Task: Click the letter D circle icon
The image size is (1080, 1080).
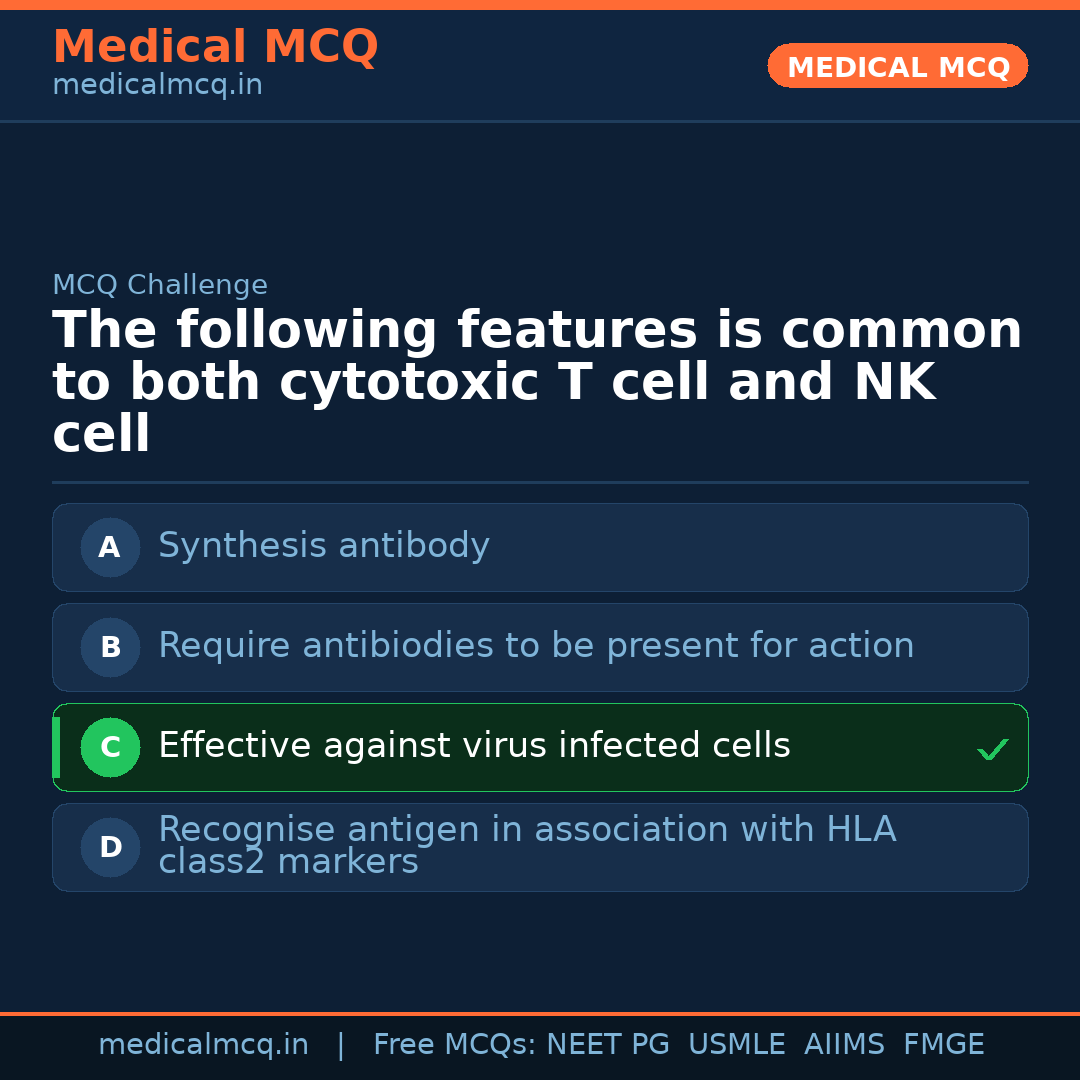Action: pyautogui.click(x=110, y=847)
